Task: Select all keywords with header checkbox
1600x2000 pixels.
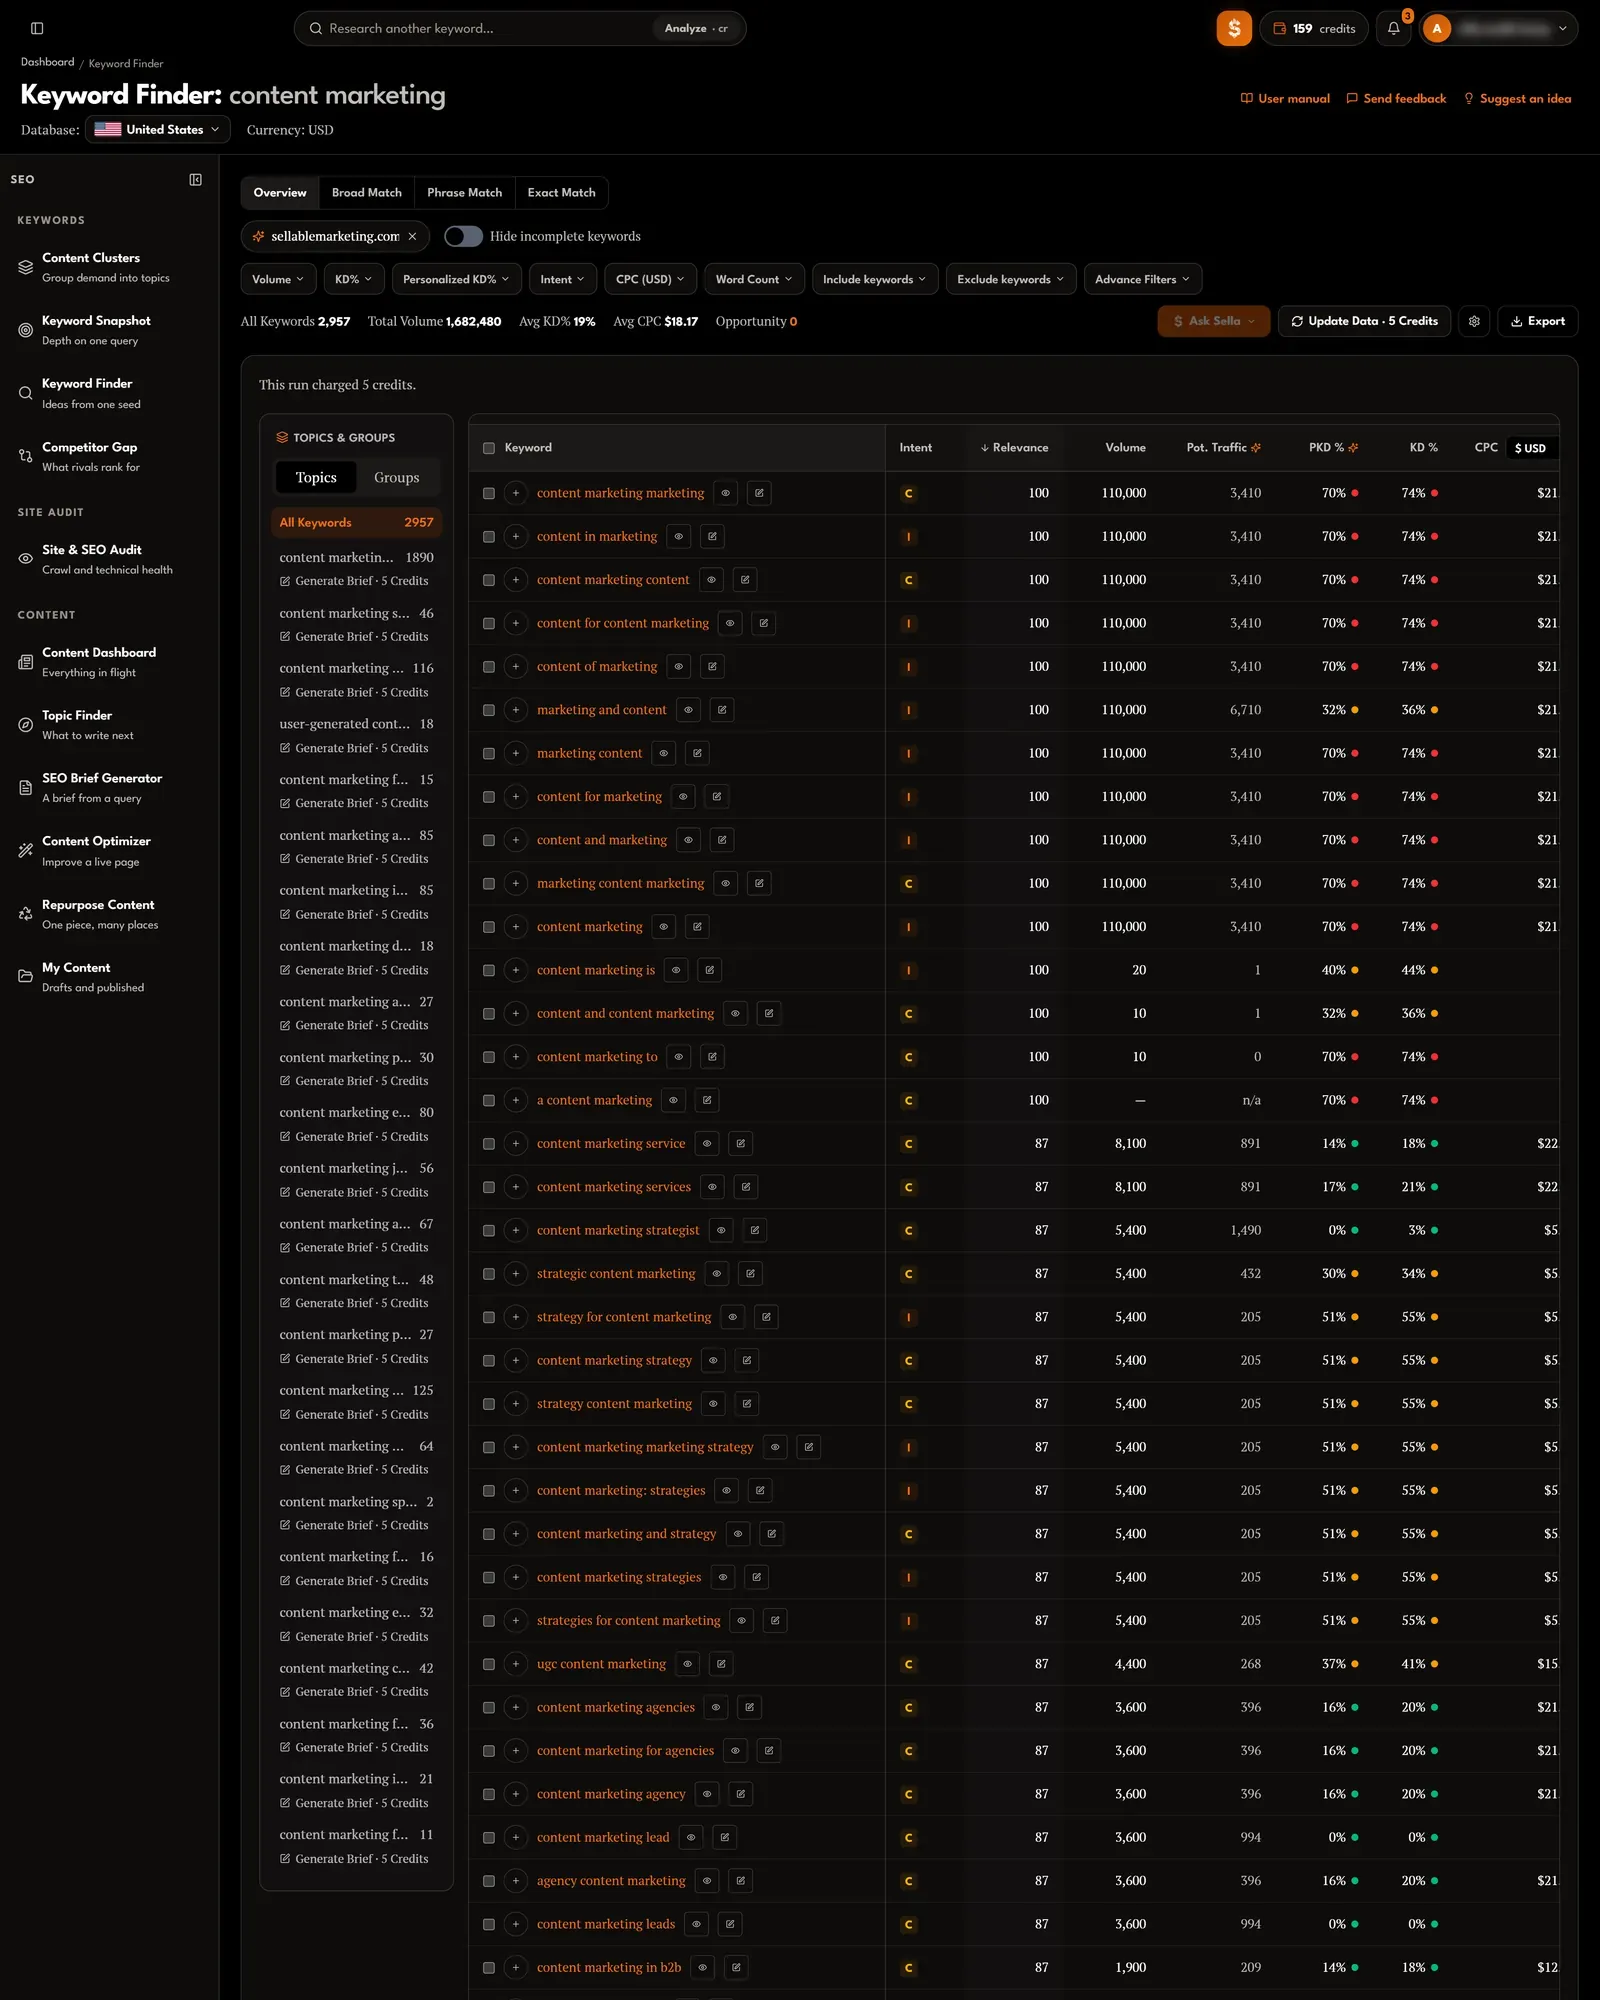Action: pos(489,448)
